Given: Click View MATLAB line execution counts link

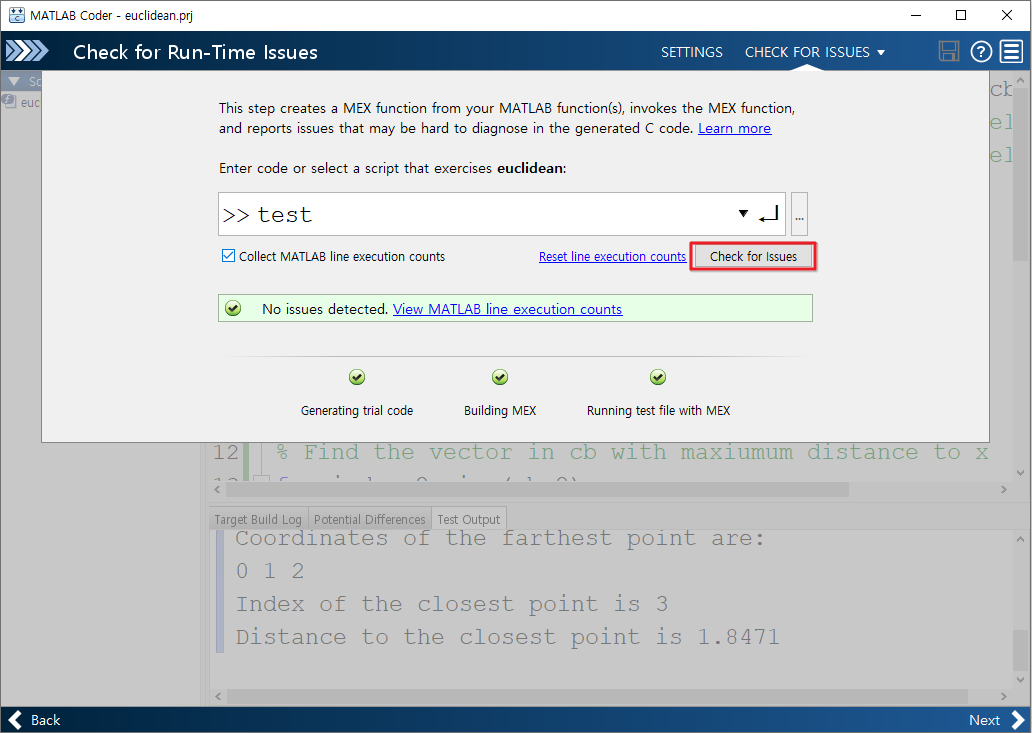Looking at the screenshot, I should coord(507,309).
